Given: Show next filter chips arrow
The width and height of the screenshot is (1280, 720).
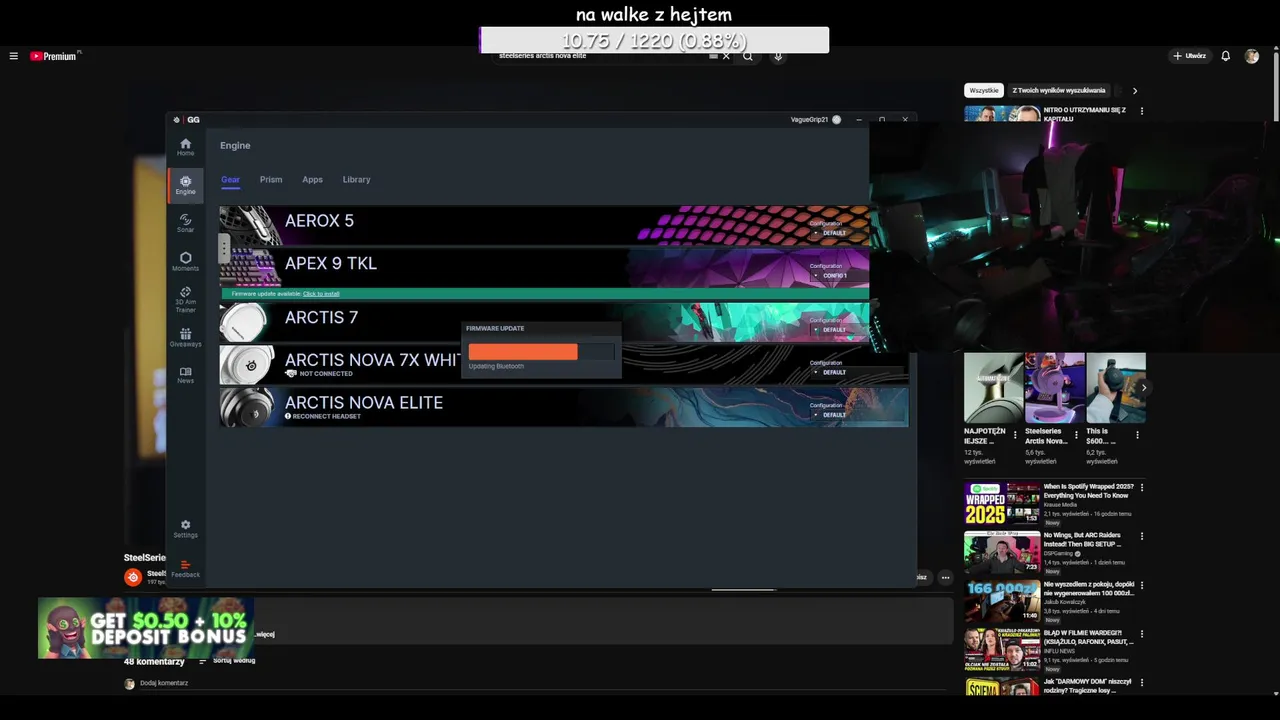Looking at the screenshot, I should pyautogui.click(x=1134, y=91).
